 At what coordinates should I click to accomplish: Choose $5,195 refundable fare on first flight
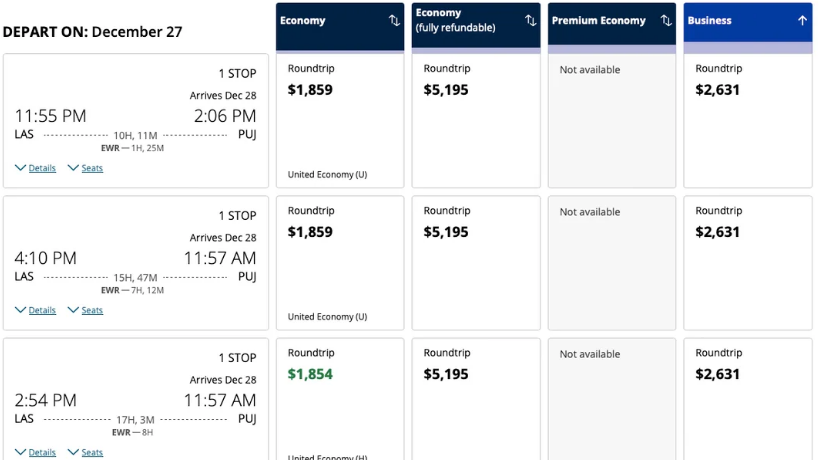[476, 120]
